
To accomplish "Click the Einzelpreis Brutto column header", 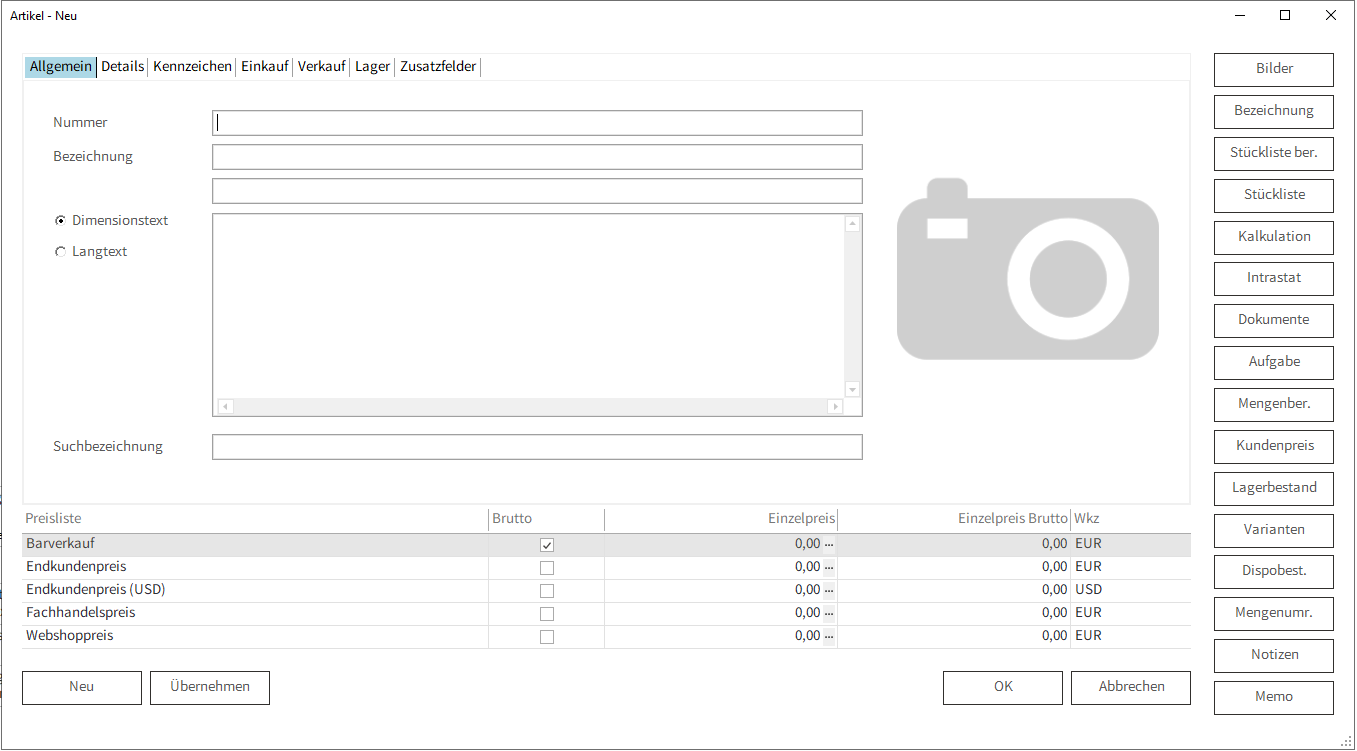I will [954, 519].
